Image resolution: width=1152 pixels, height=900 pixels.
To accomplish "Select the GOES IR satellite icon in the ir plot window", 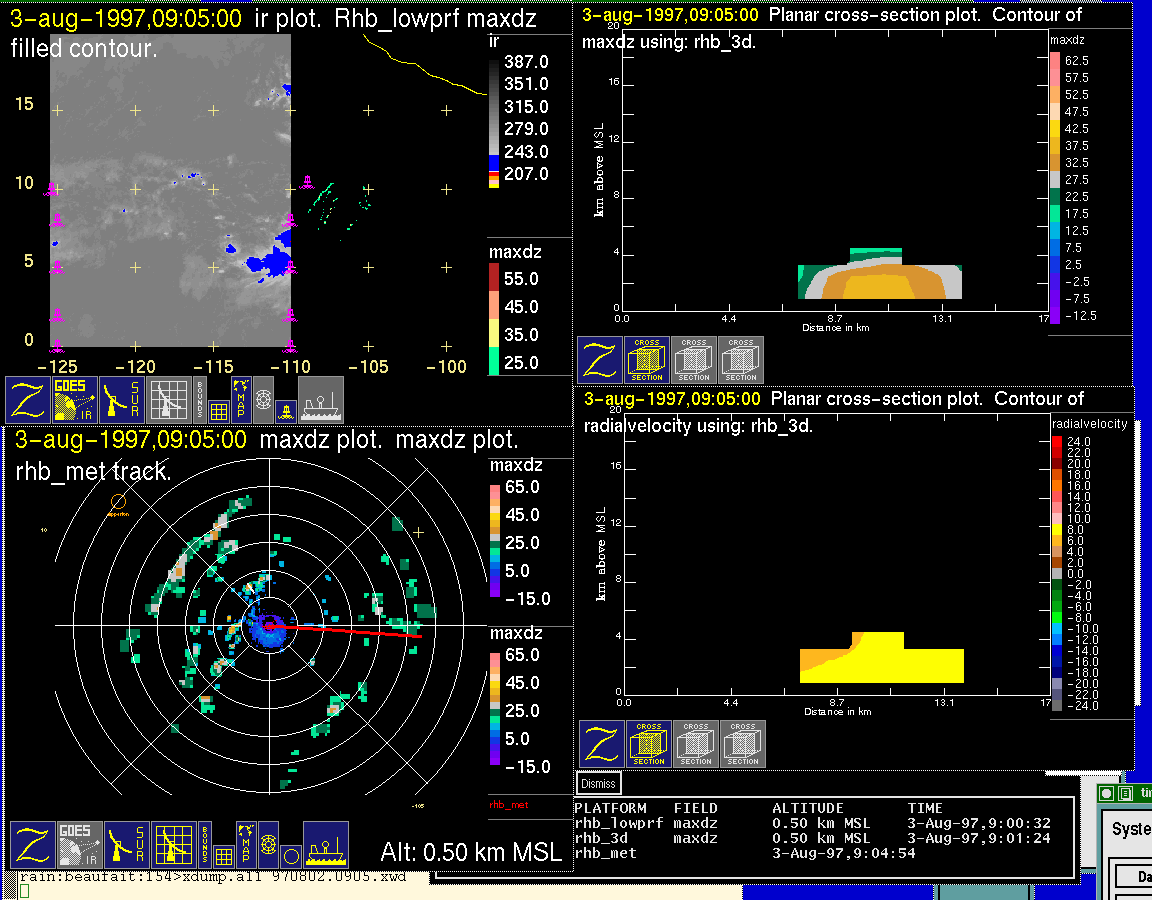I will (x=76, y=400).
